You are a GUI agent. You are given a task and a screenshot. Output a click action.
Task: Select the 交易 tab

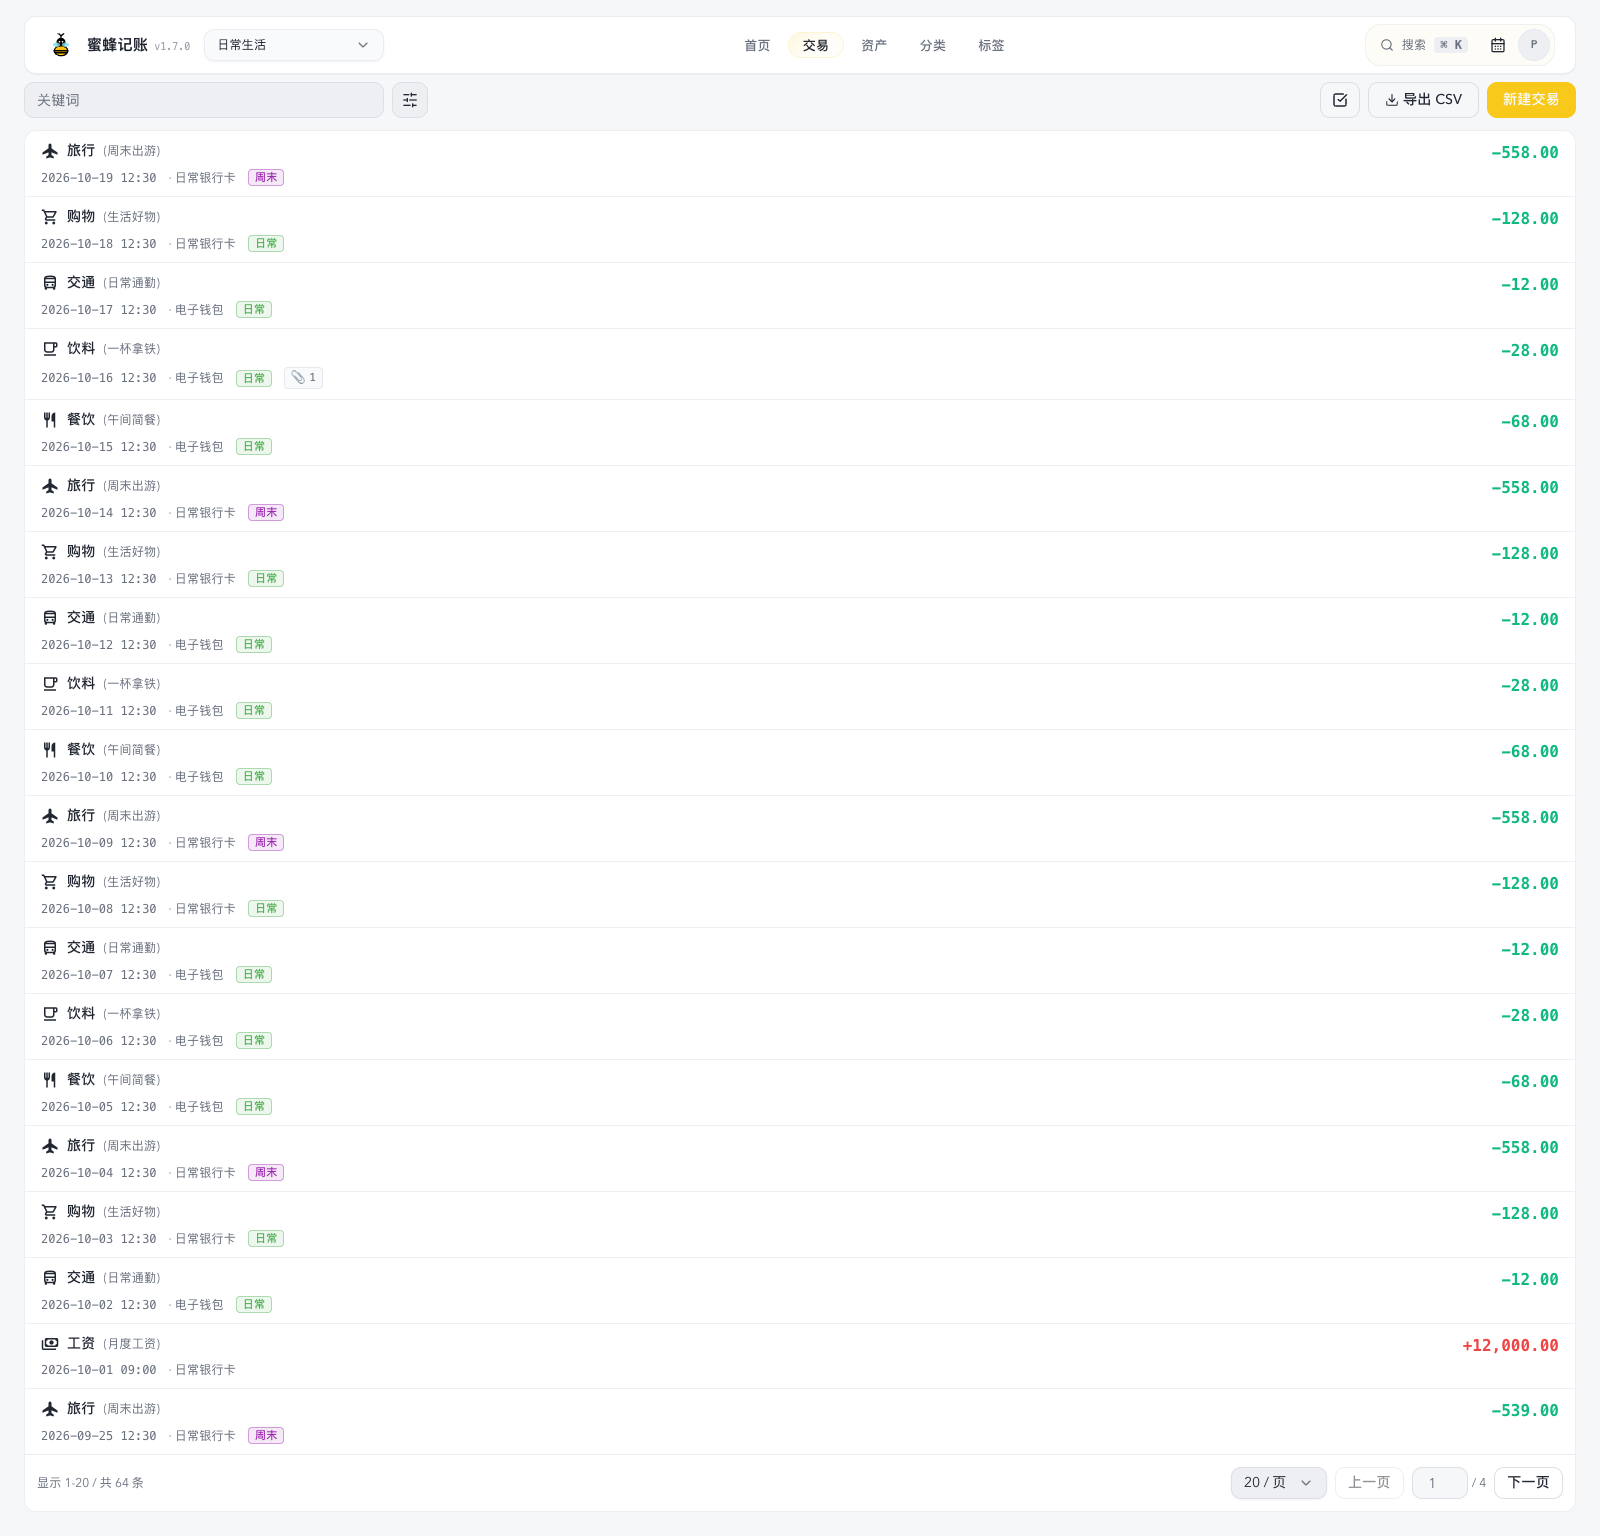815,45
